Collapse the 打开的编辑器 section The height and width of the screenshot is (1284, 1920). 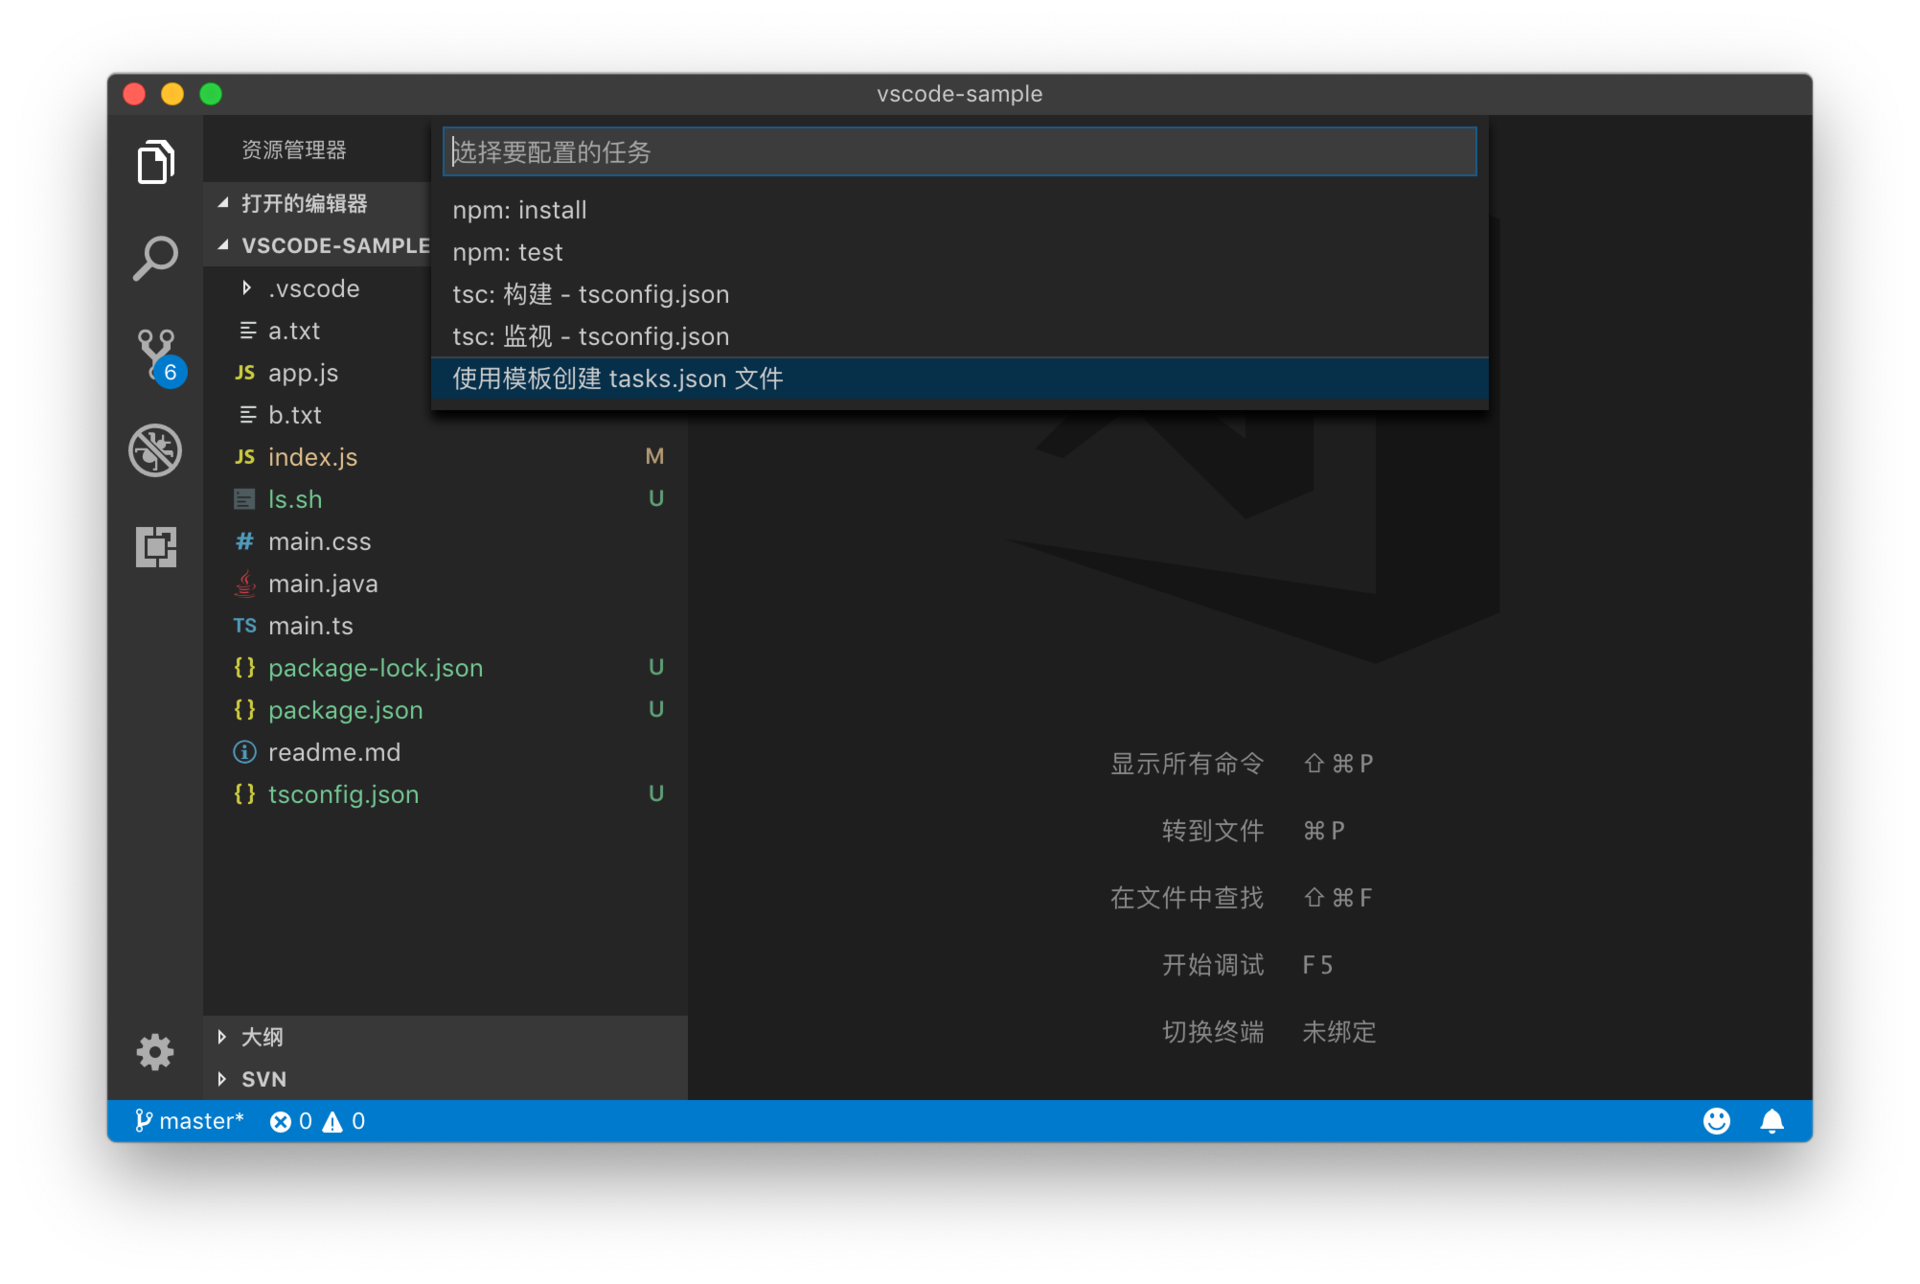click(304, 204)
